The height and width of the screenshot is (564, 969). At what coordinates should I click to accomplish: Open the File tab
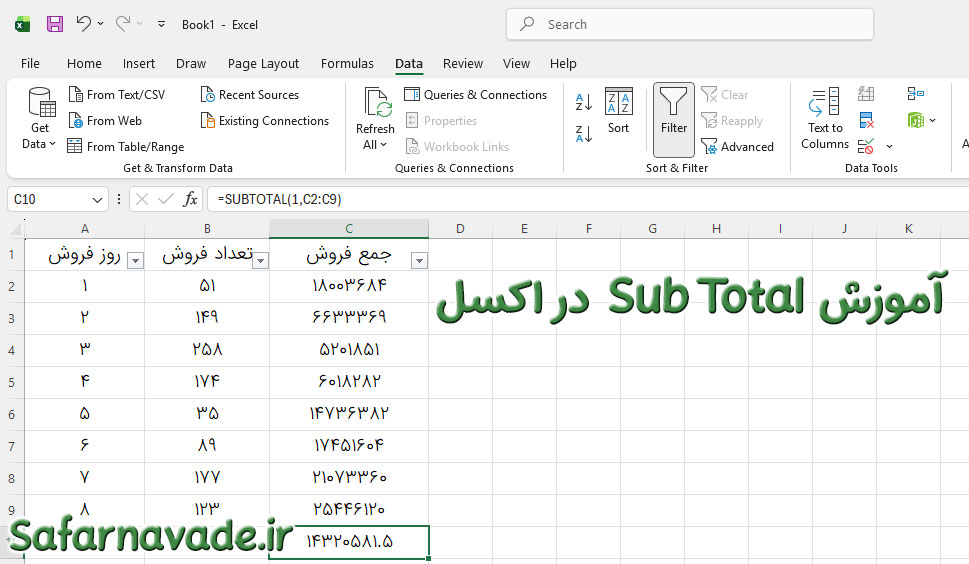pos(30,64)
